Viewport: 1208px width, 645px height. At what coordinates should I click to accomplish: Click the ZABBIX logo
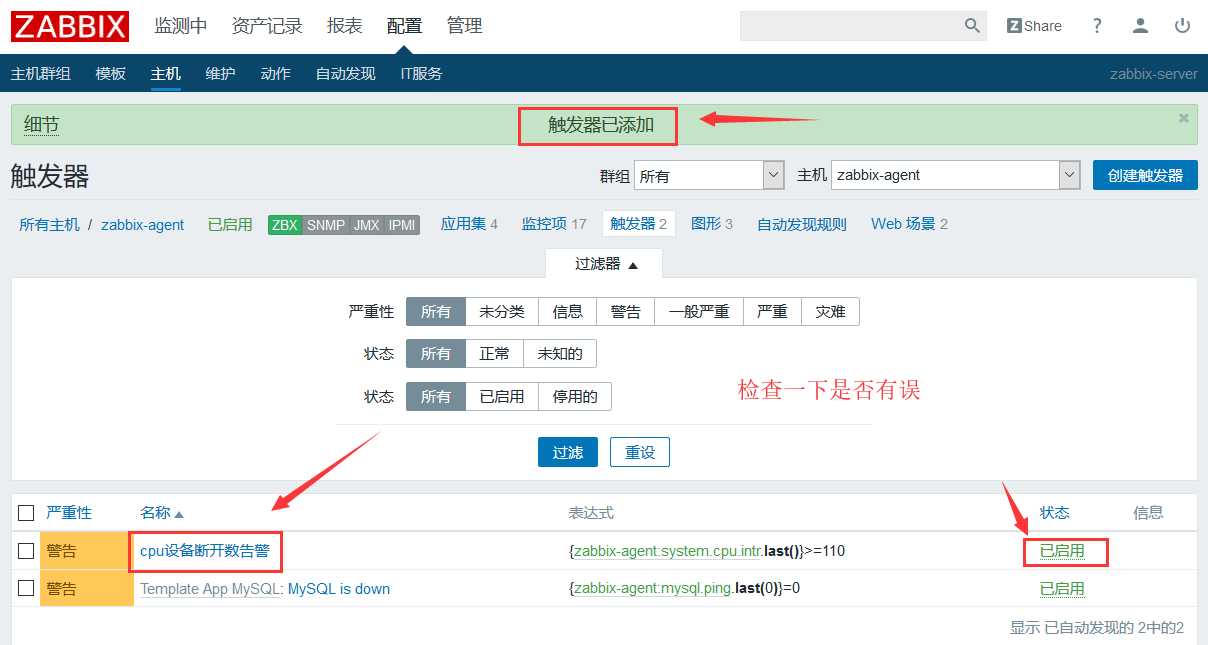coord(70,25)
